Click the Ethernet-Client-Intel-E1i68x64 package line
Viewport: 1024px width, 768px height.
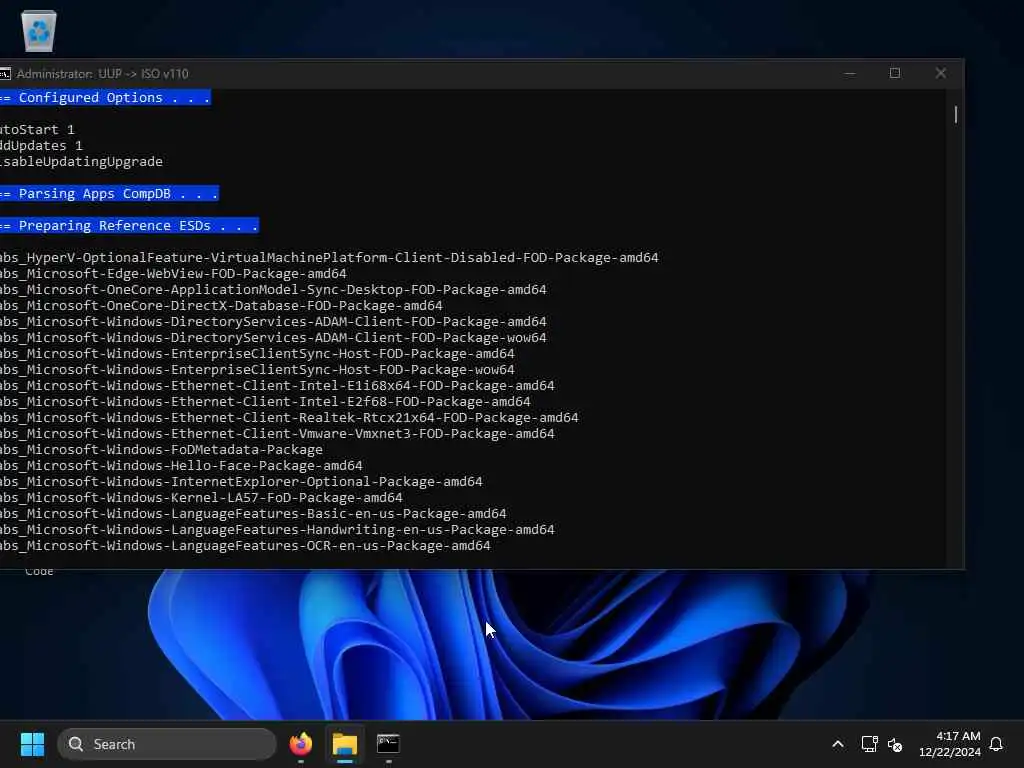pos(277,385)
